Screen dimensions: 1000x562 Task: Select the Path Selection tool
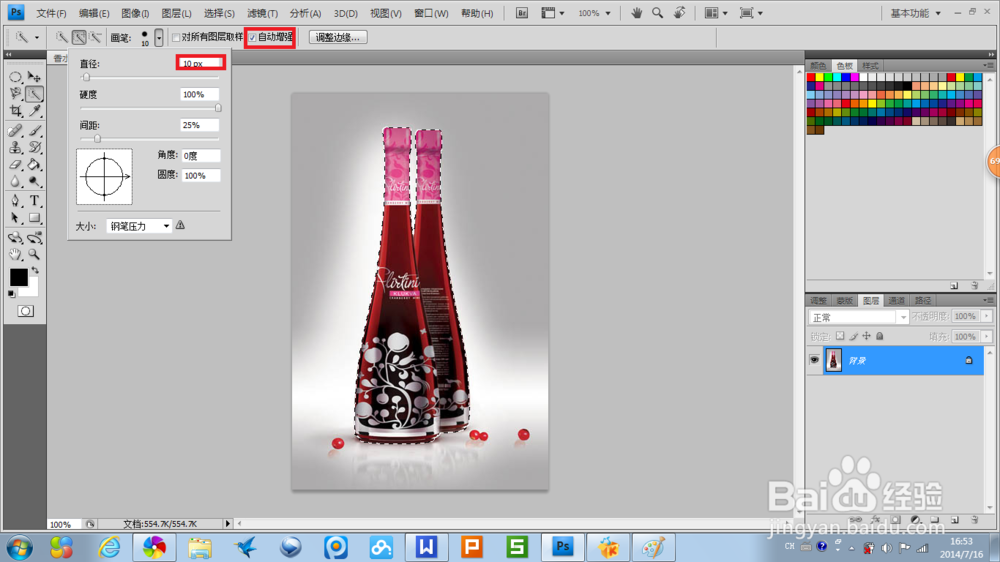(15, 218)
